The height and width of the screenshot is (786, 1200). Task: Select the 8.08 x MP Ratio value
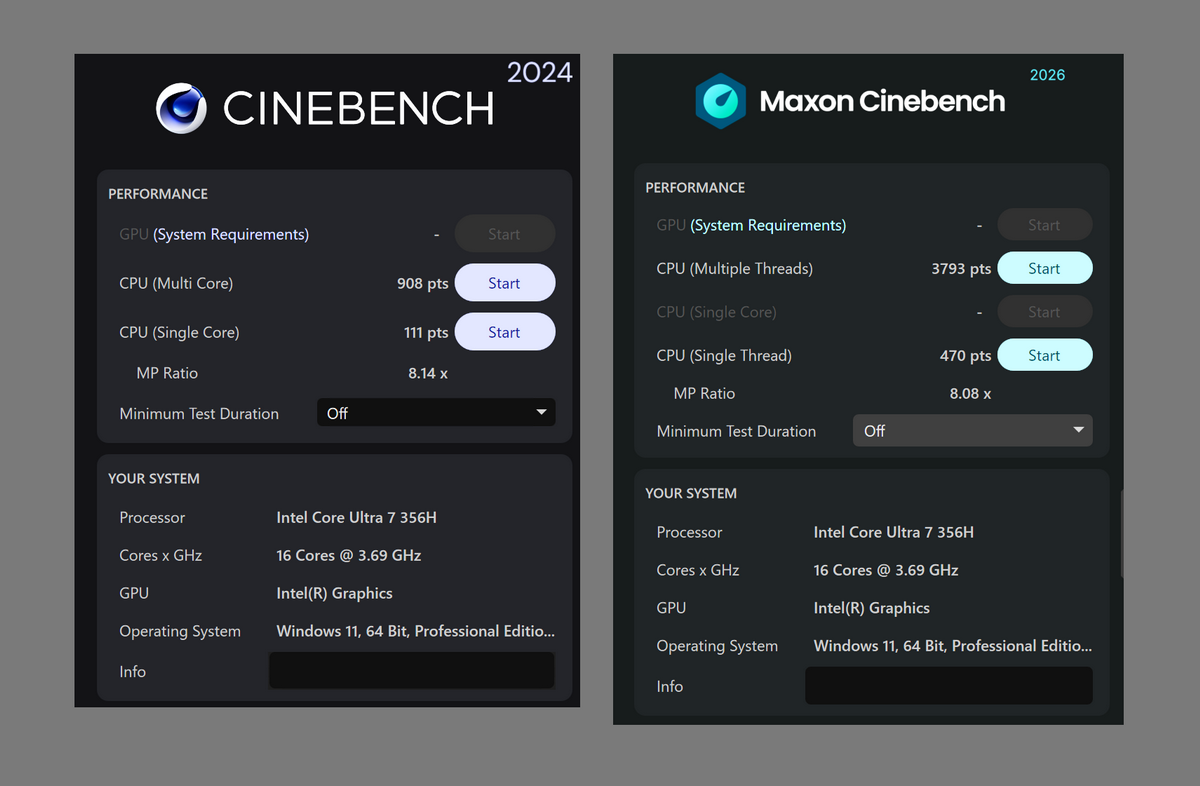[x=970, y=393]
